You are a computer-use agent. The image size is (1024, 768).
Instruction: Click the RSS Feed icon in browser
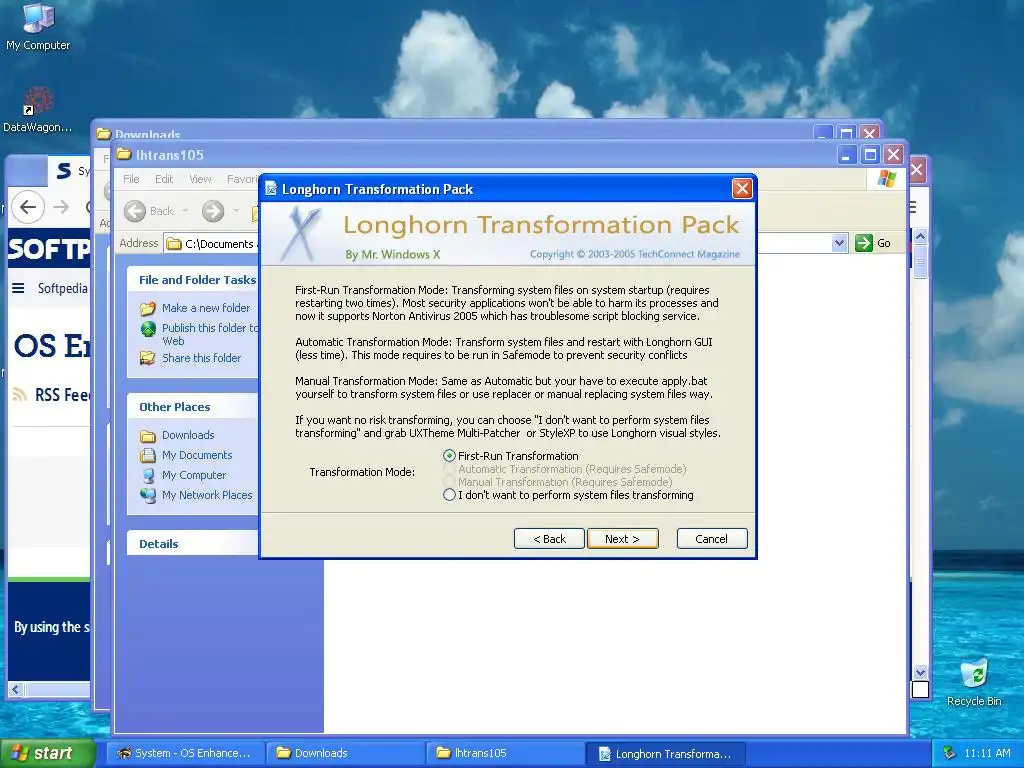pyautogui.click(x=20, y=394)
